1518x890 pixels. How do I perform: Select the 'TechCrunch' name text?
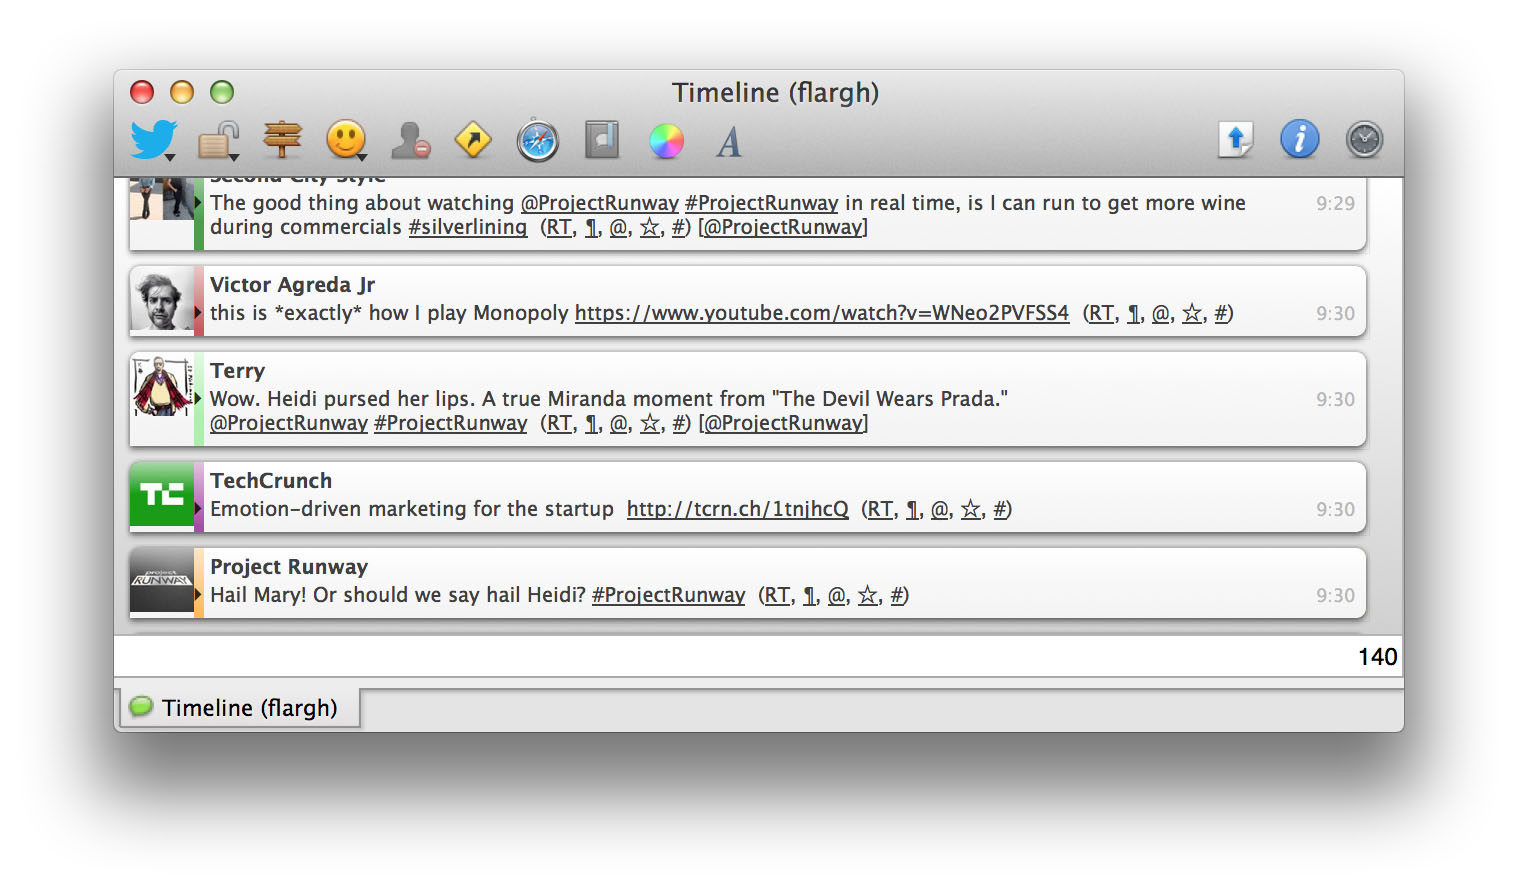click(271, 481)
